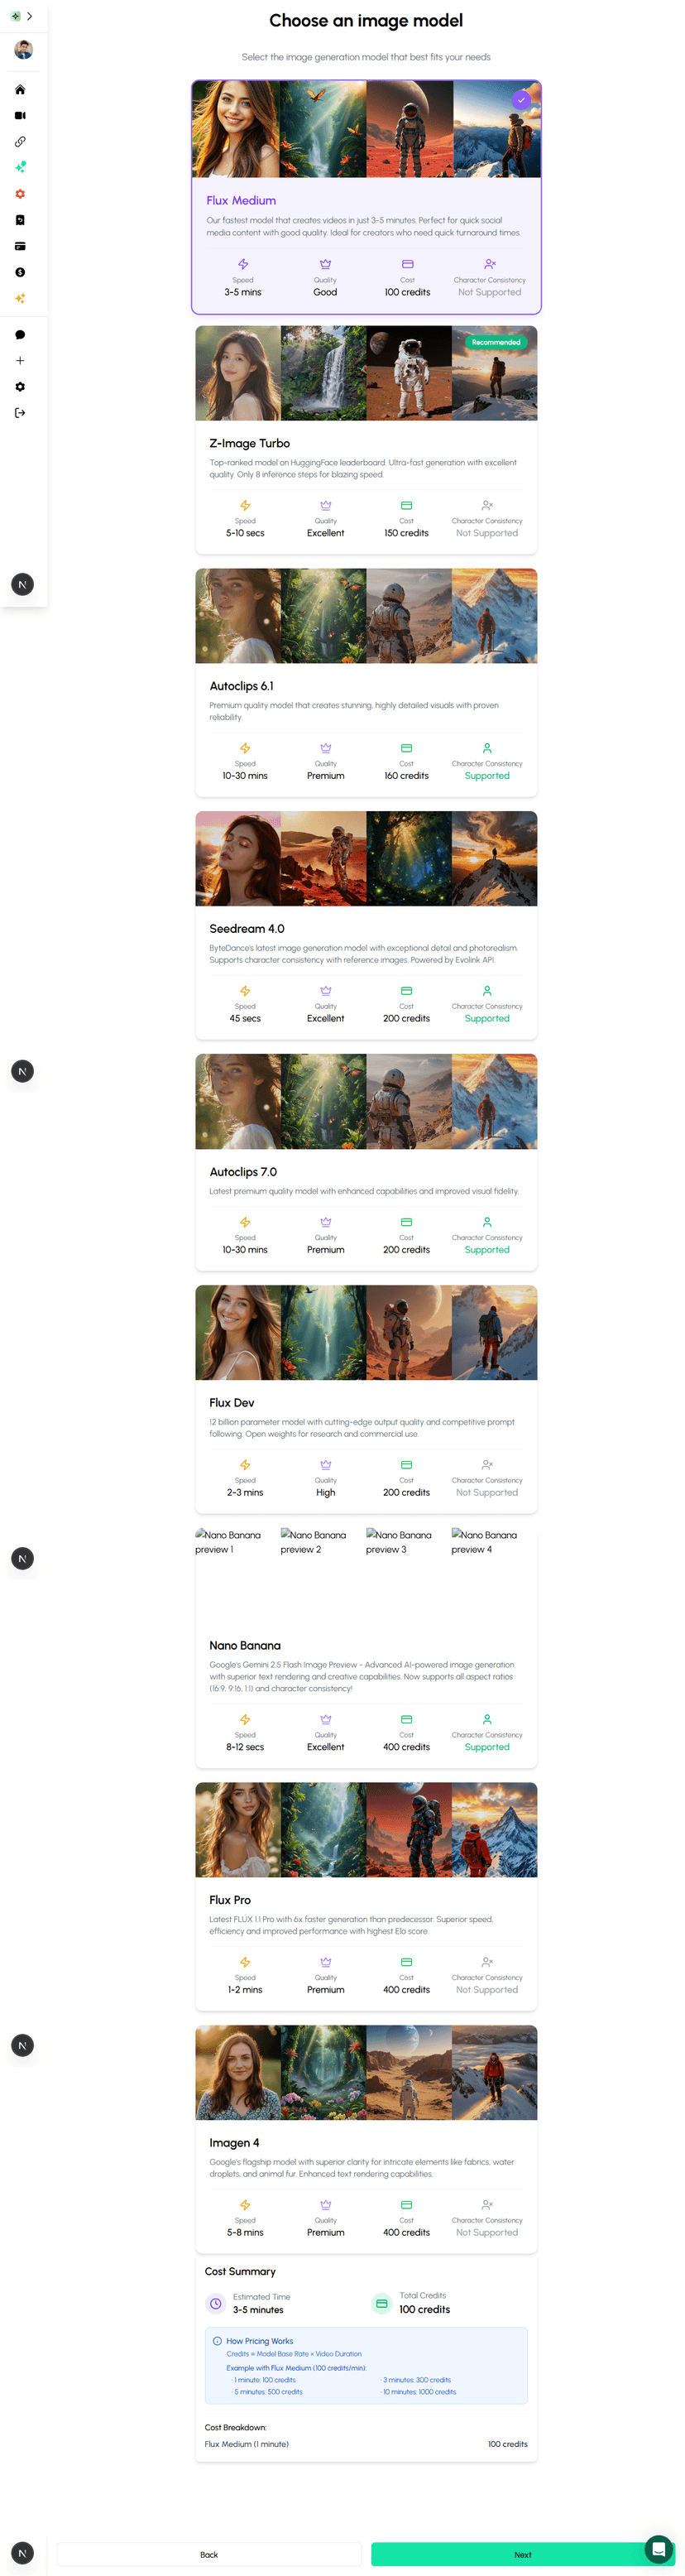This screenshot has width=685, height=2576.
Task: Click the checkmark badge on Flux Medium
Action: (521, 100)
